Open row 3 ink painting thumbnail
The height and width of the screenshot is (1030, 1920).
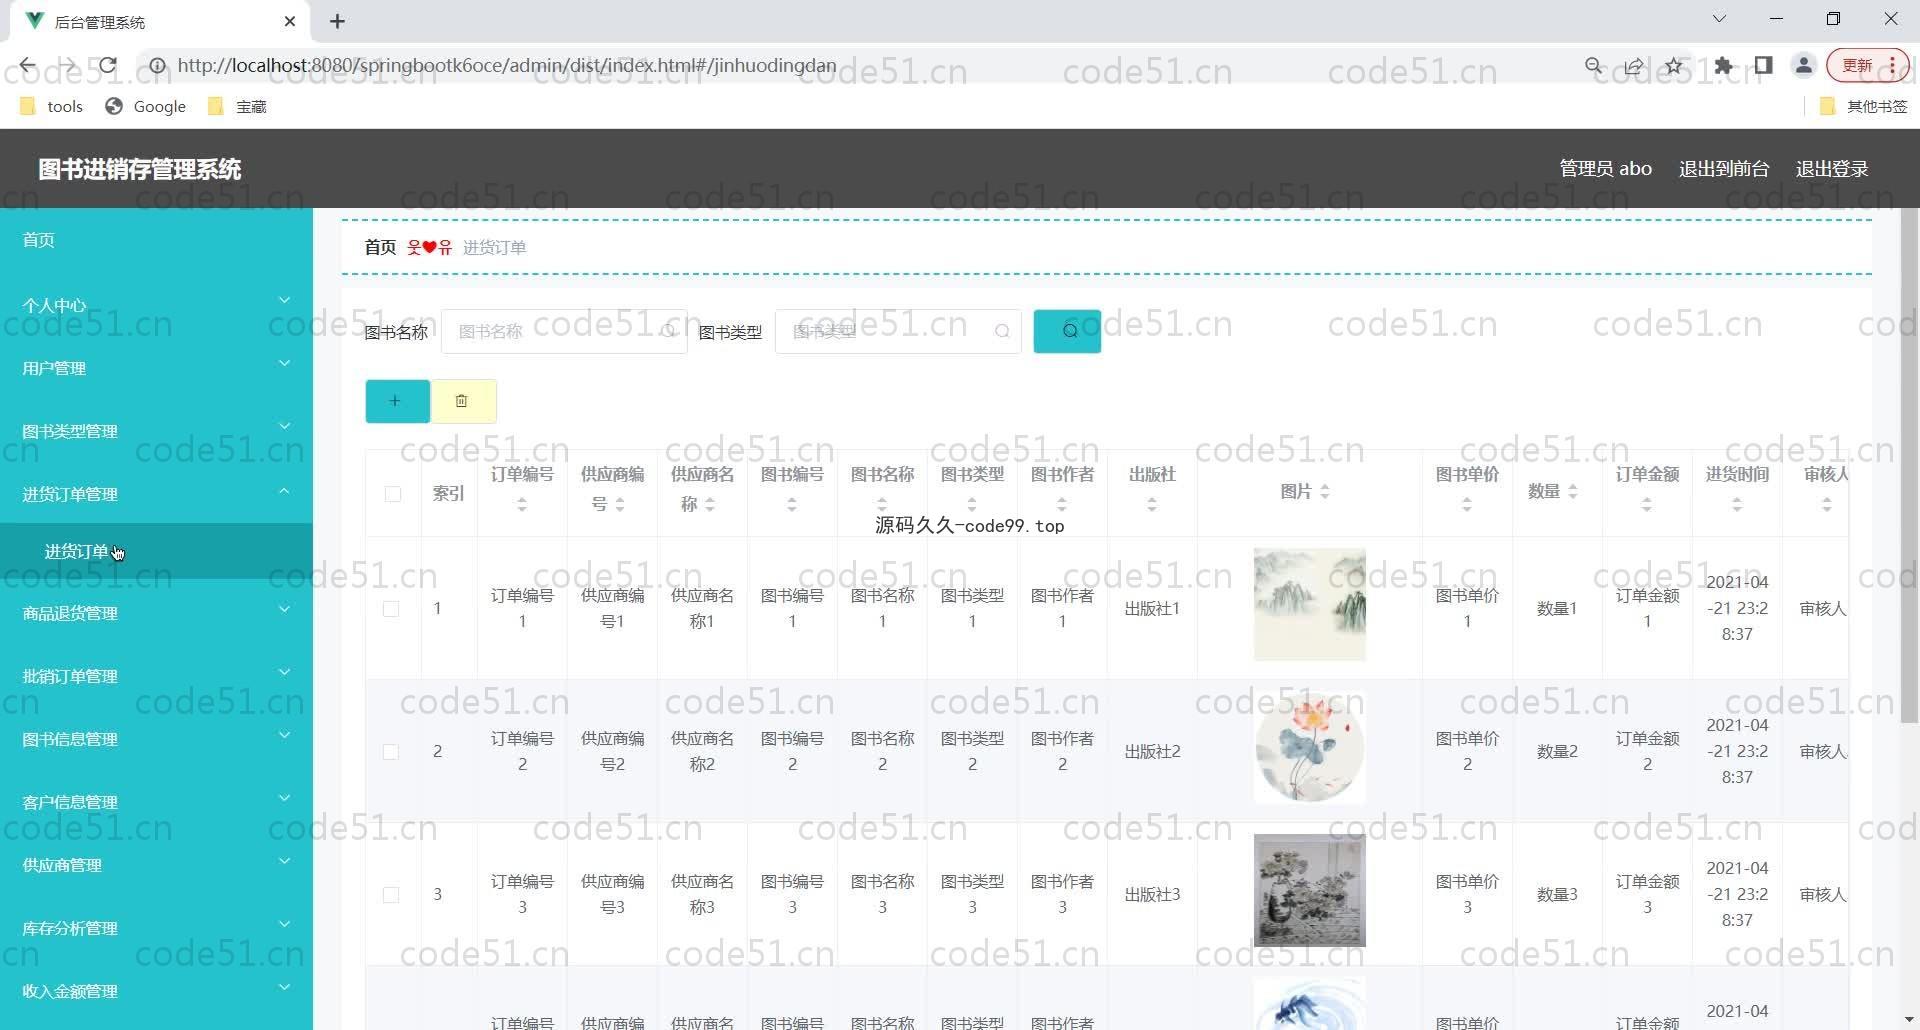(x=1310, y=890)
